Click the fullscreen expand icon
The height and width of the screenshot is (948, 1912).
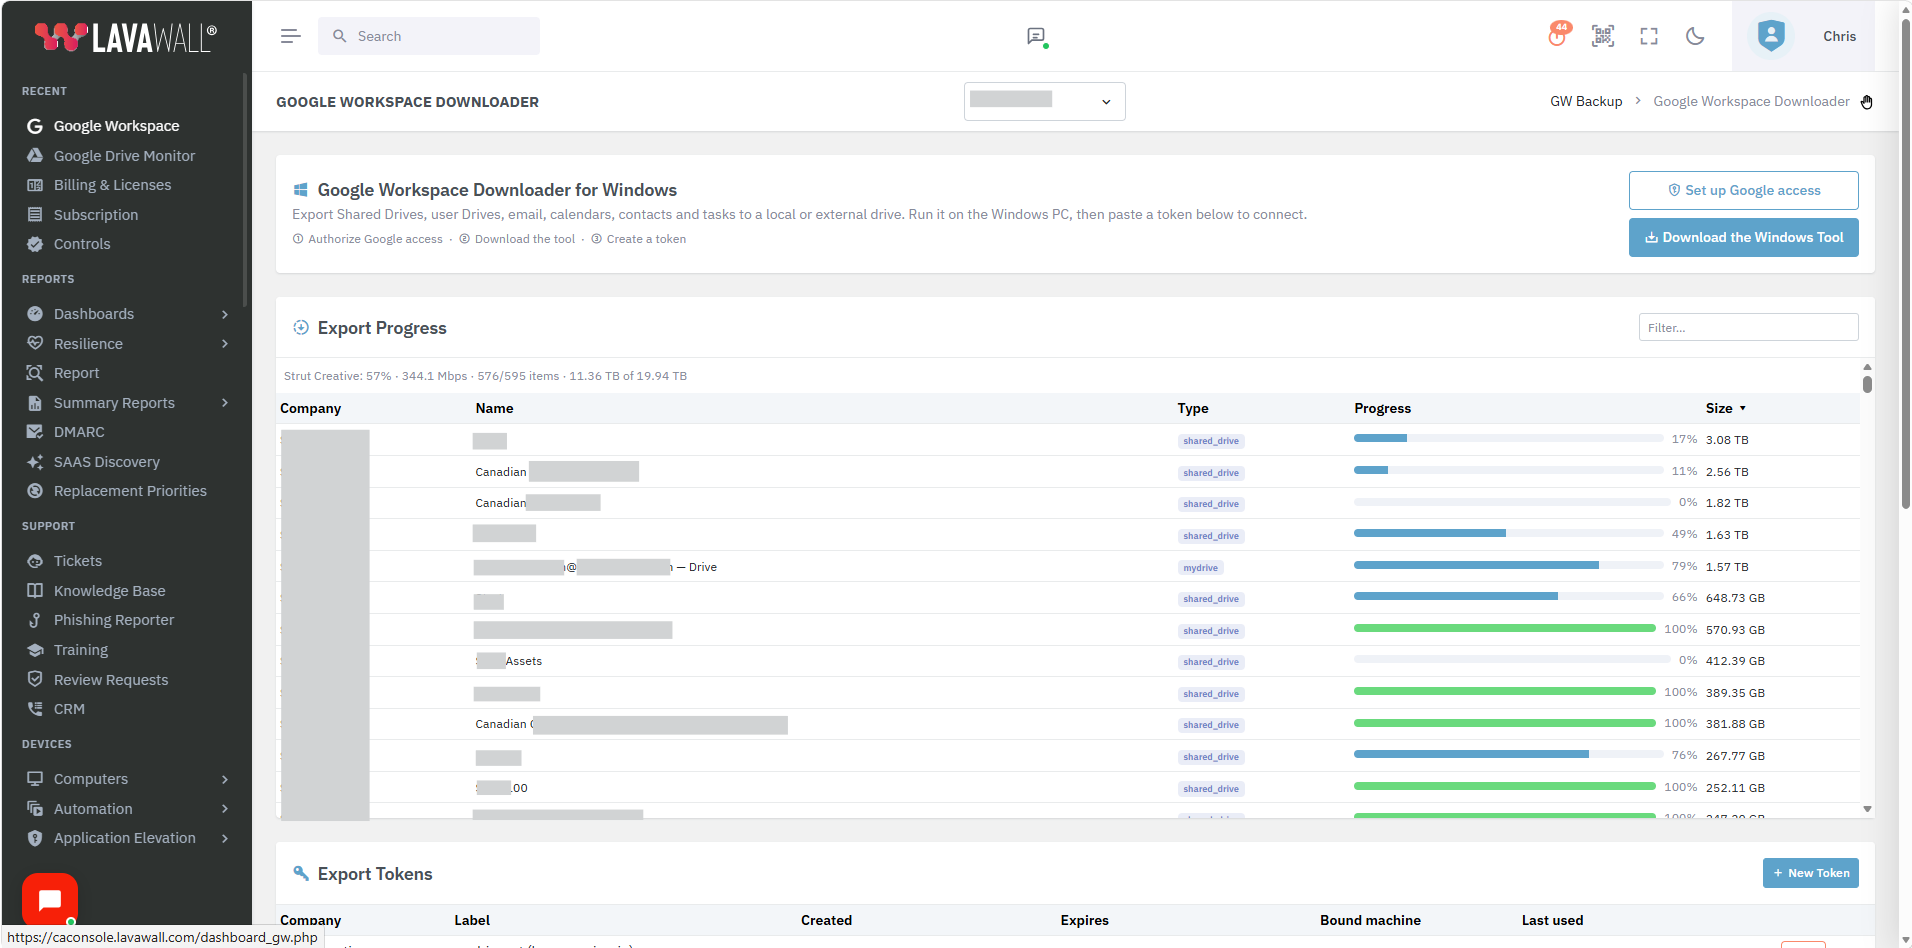coord(1649,36)
